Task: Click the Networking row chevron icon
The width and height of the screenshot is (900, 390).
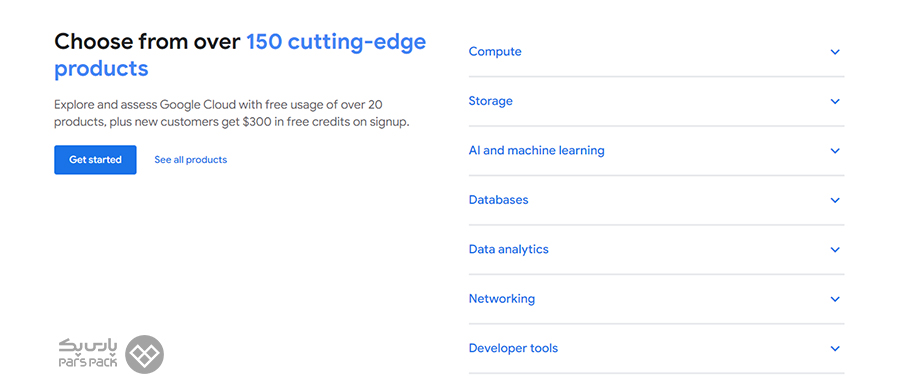Action: coord(835,299)
